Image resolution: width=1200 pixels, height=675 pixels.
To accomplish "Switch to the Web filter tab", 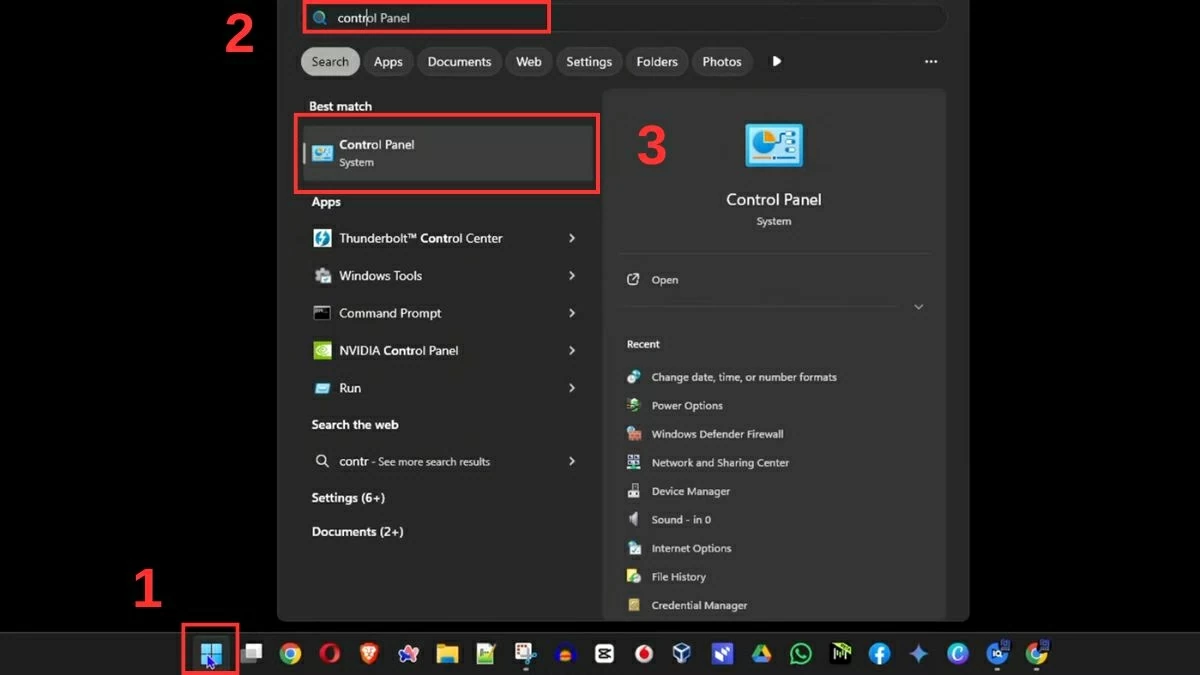I will 528,61.
